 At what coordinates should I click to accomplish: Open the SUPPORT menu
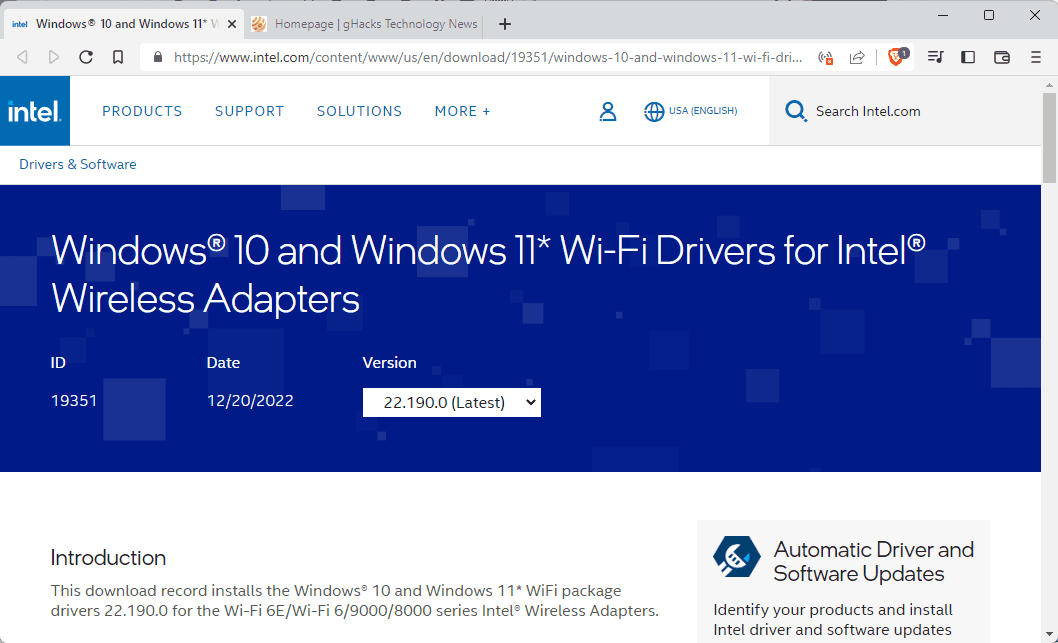[250, 111]
